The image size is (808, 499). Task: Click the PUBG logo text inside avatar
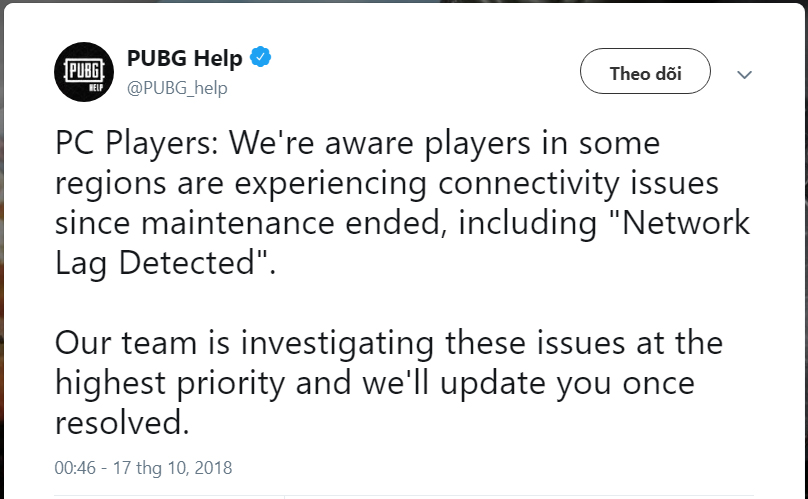[84, 70]
